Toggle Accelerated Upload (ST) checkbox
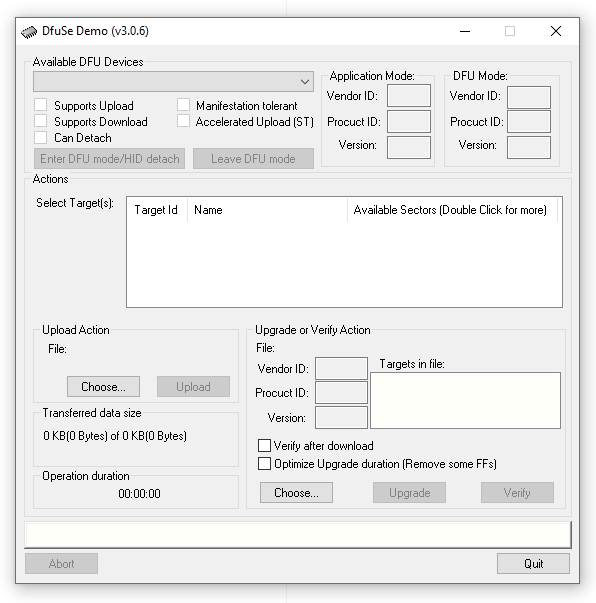This screenshot has width=596, height=603. [x=183, y=121]
